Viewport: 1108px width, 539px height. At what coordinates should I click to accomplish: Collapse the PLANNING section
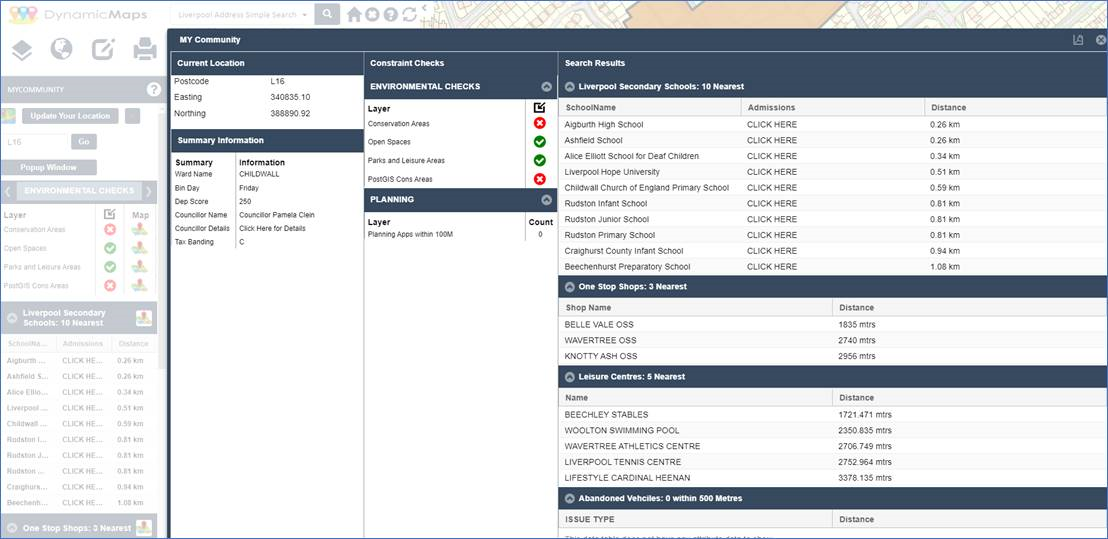point(546,200)
